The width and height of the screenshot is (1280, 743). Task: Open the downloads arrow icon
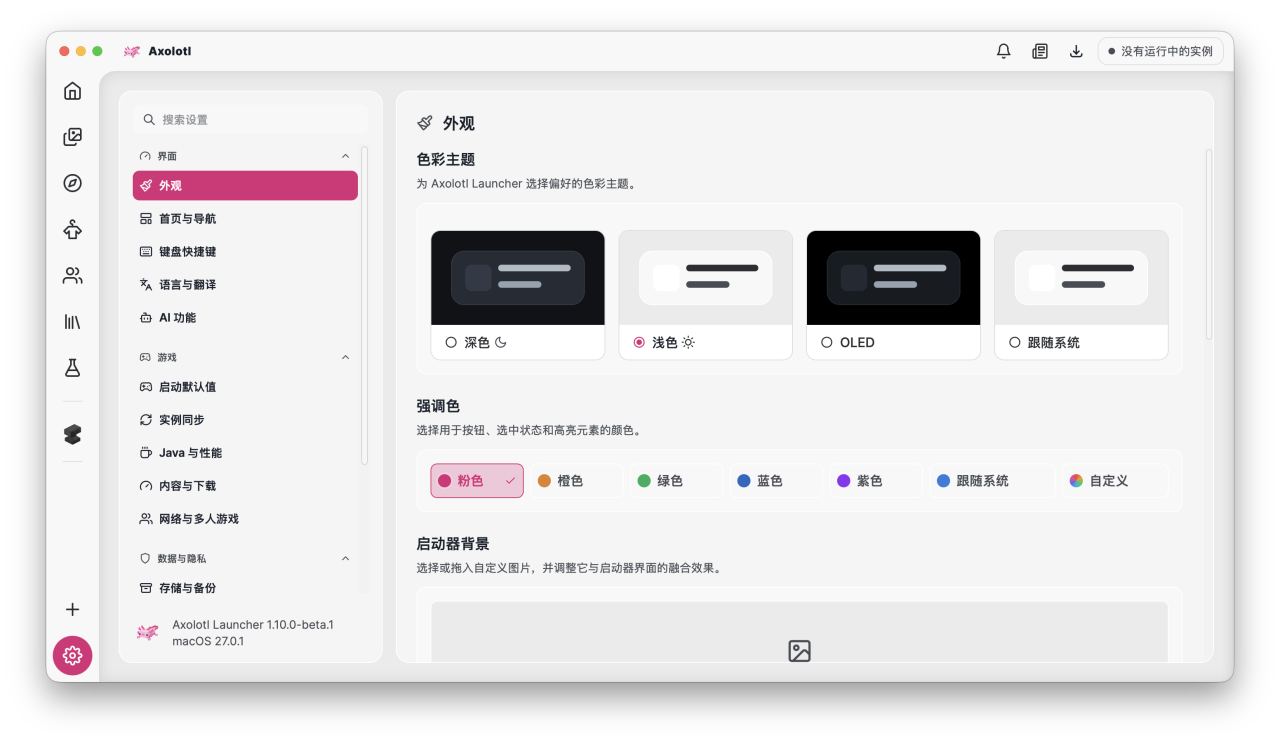pos(1076,51)
